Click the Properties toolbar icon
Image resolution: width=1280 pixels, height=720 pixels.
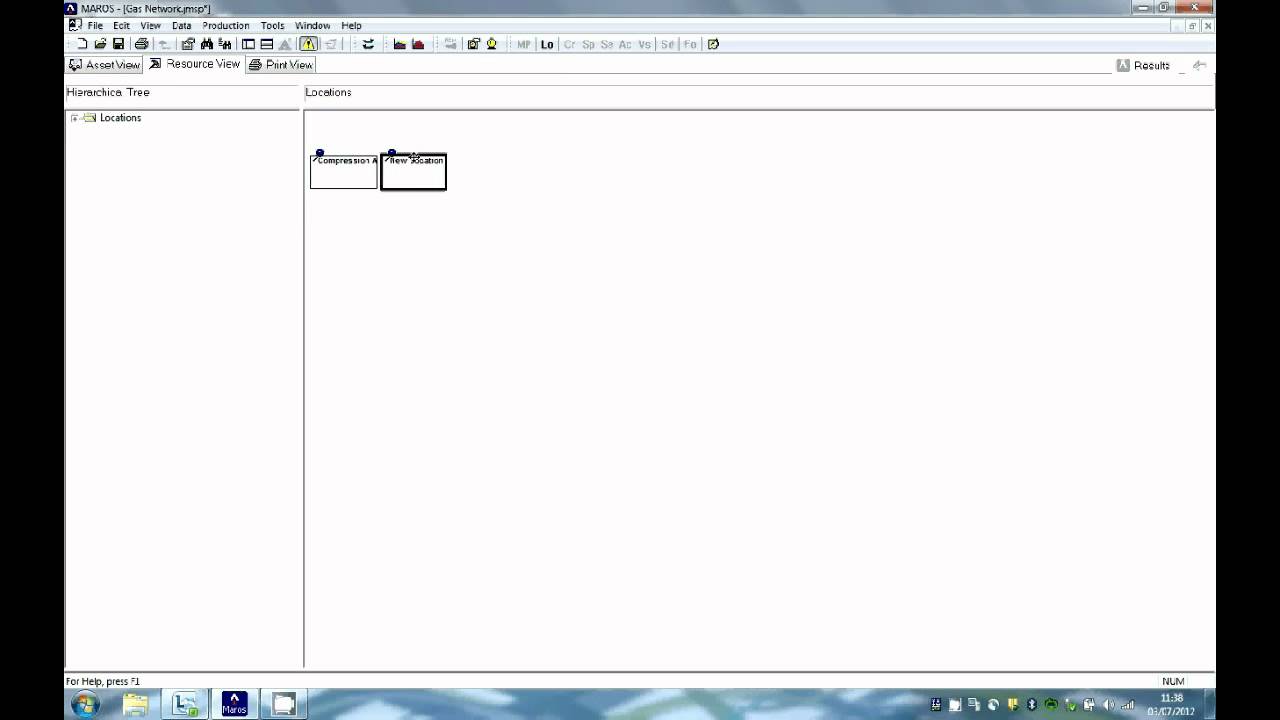point(188,44)
